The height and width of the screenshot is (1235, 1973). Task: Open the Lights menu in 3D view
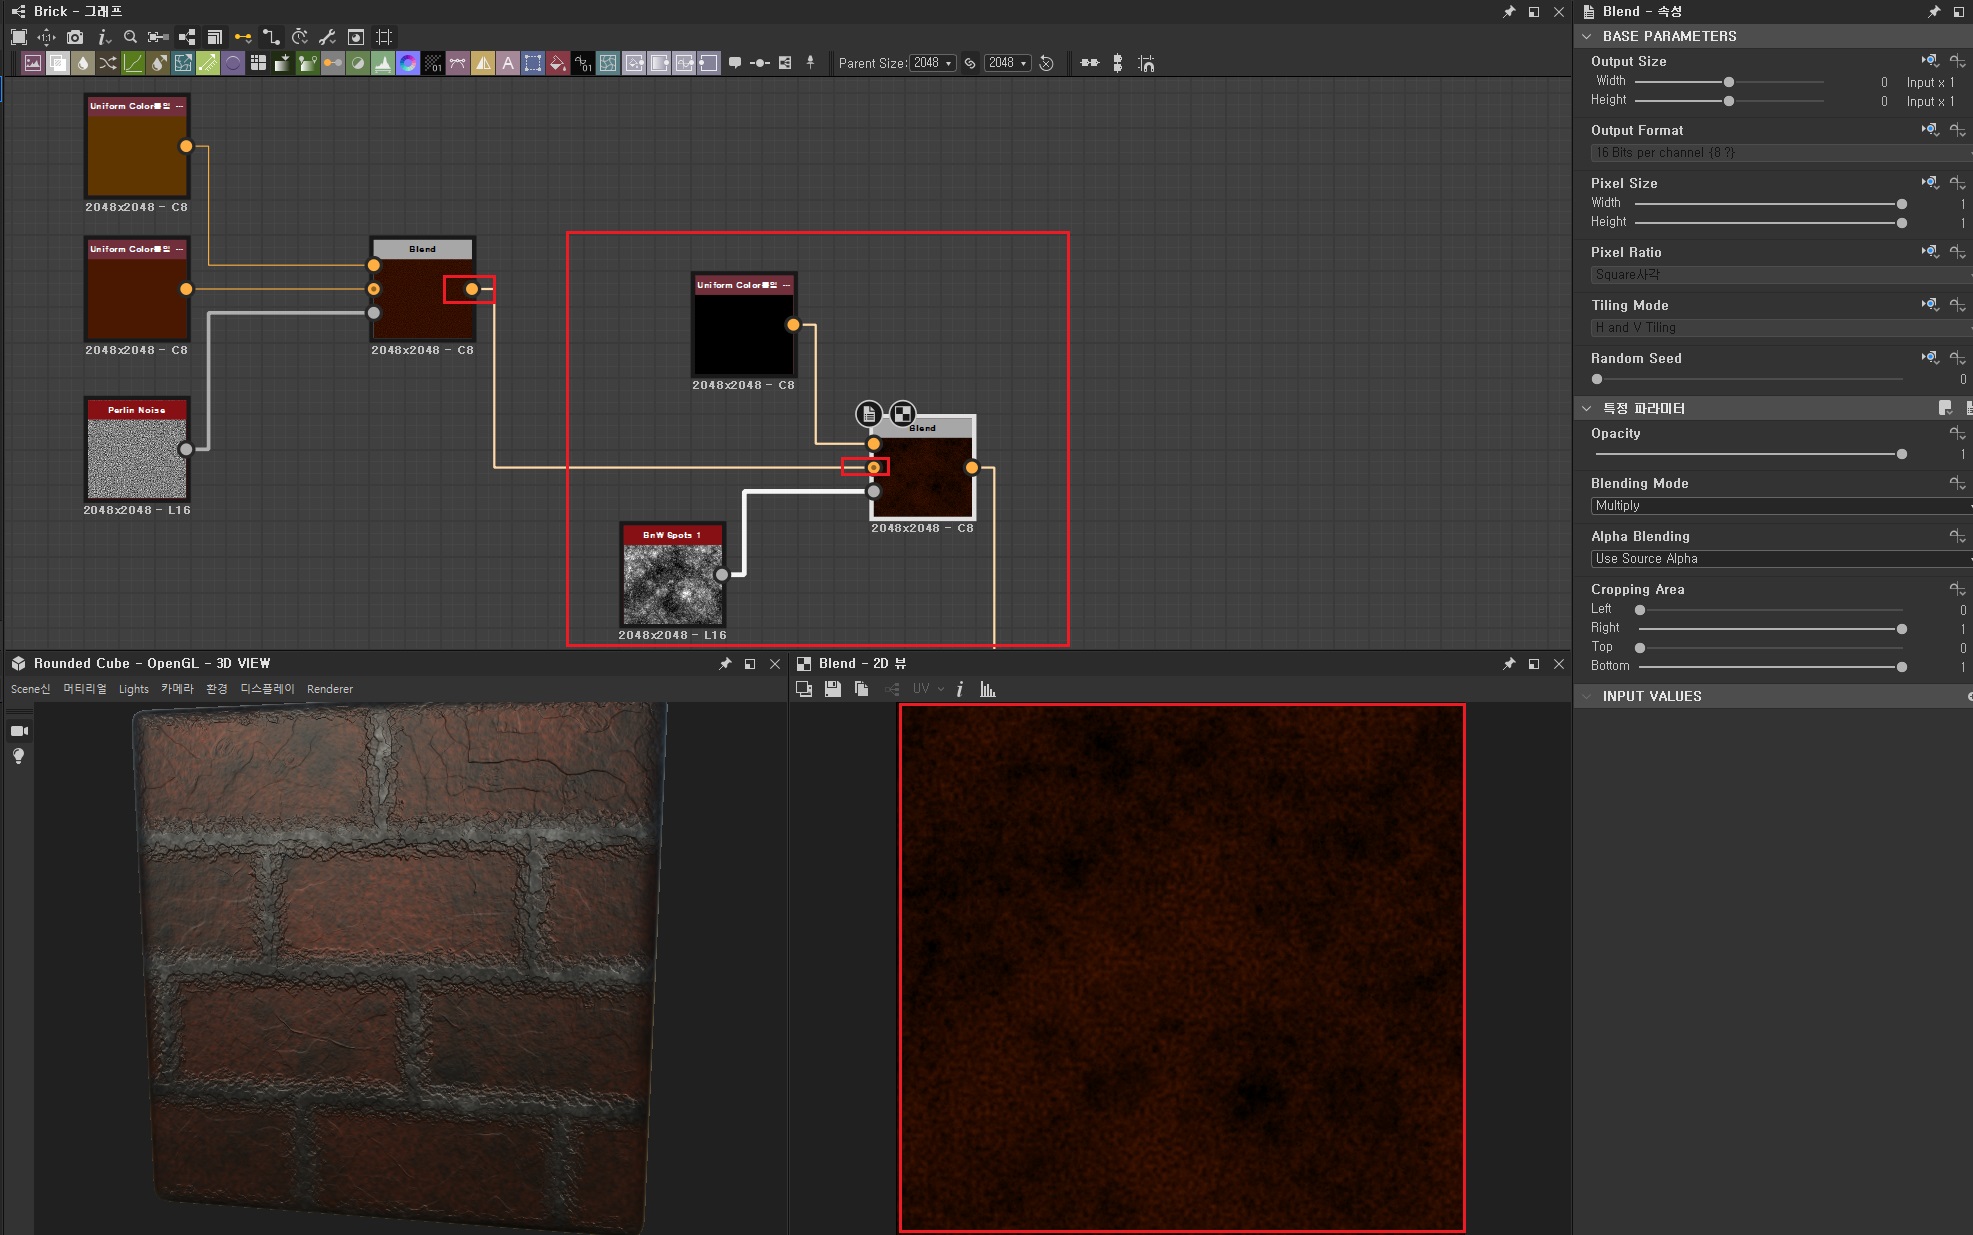pyautogui.click(x=133, y=689)
